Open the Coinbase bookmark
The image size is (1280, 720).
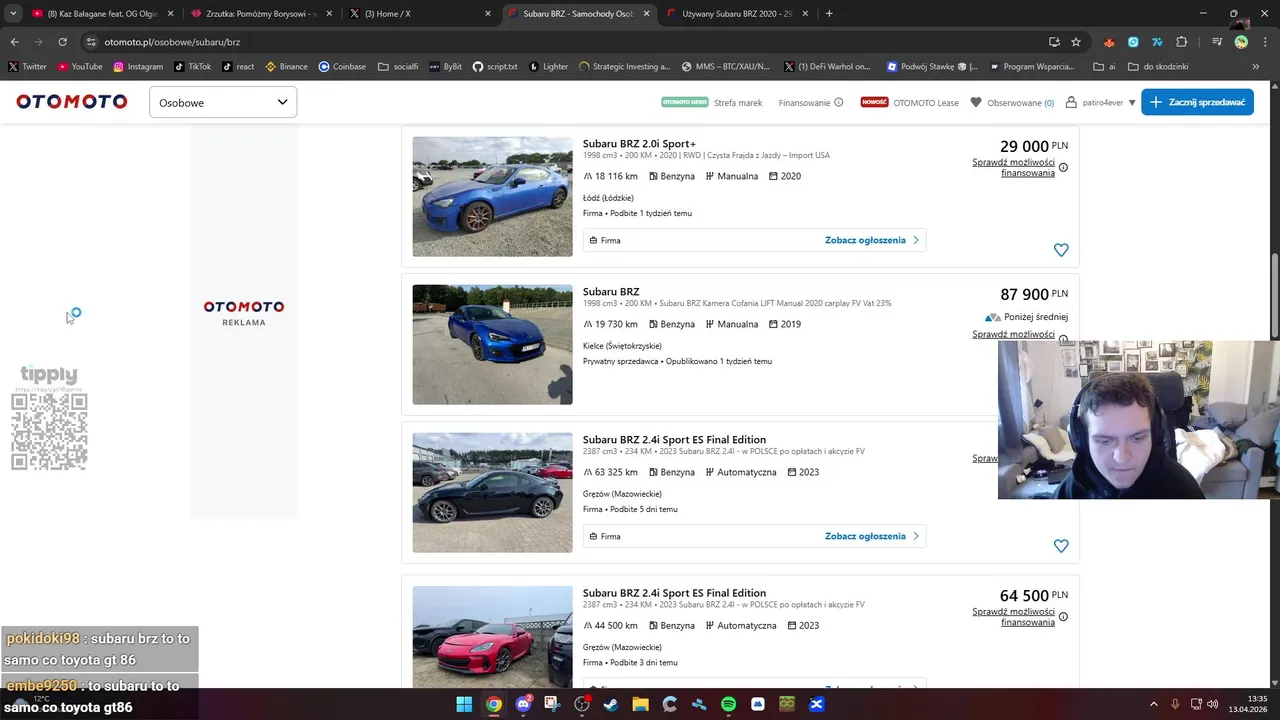pyautogui.click(x=342, y=67)
